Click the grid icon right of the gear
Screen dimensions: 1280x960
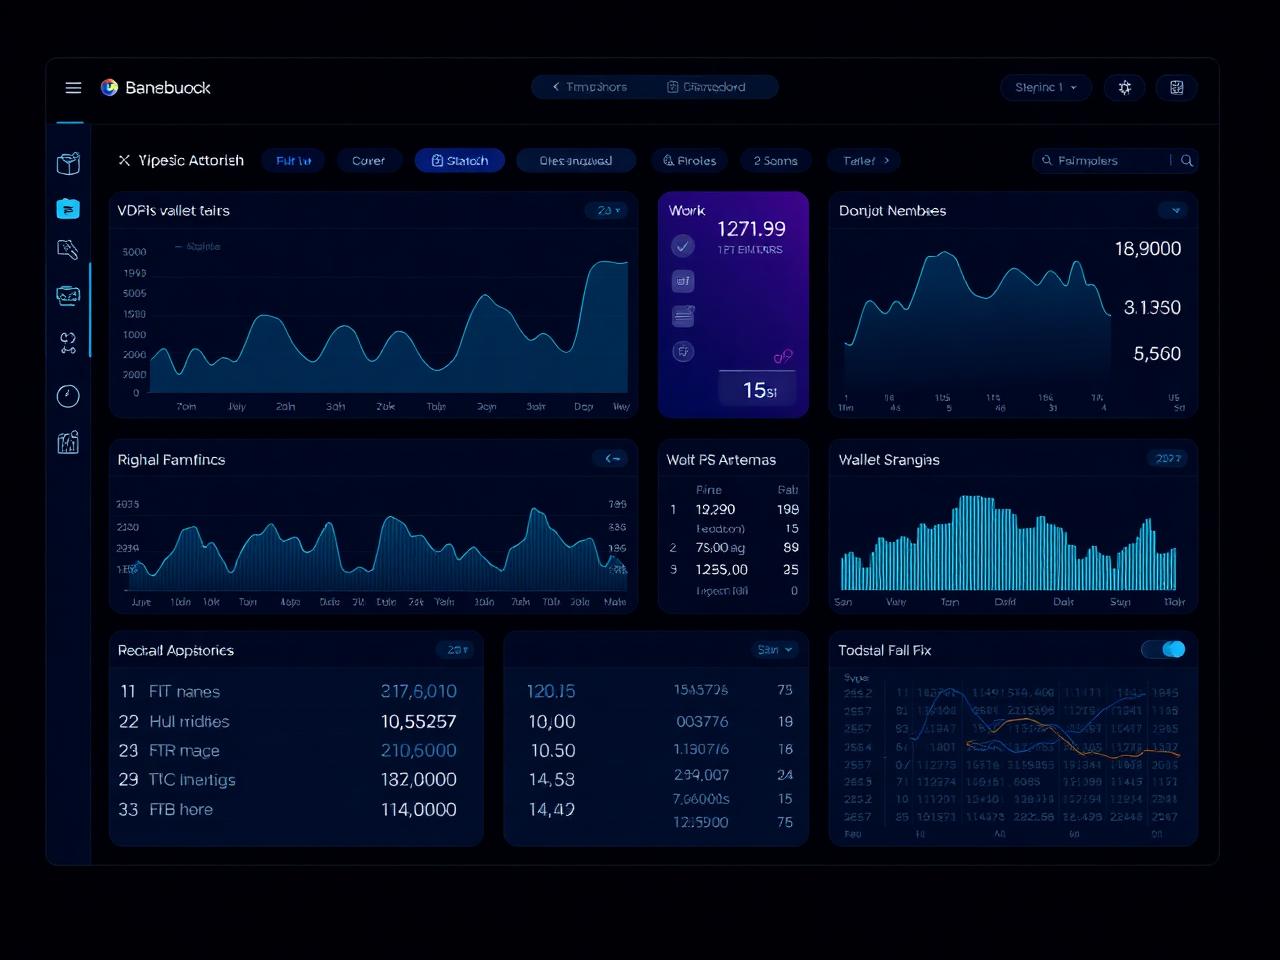[x=1177, y=88]
